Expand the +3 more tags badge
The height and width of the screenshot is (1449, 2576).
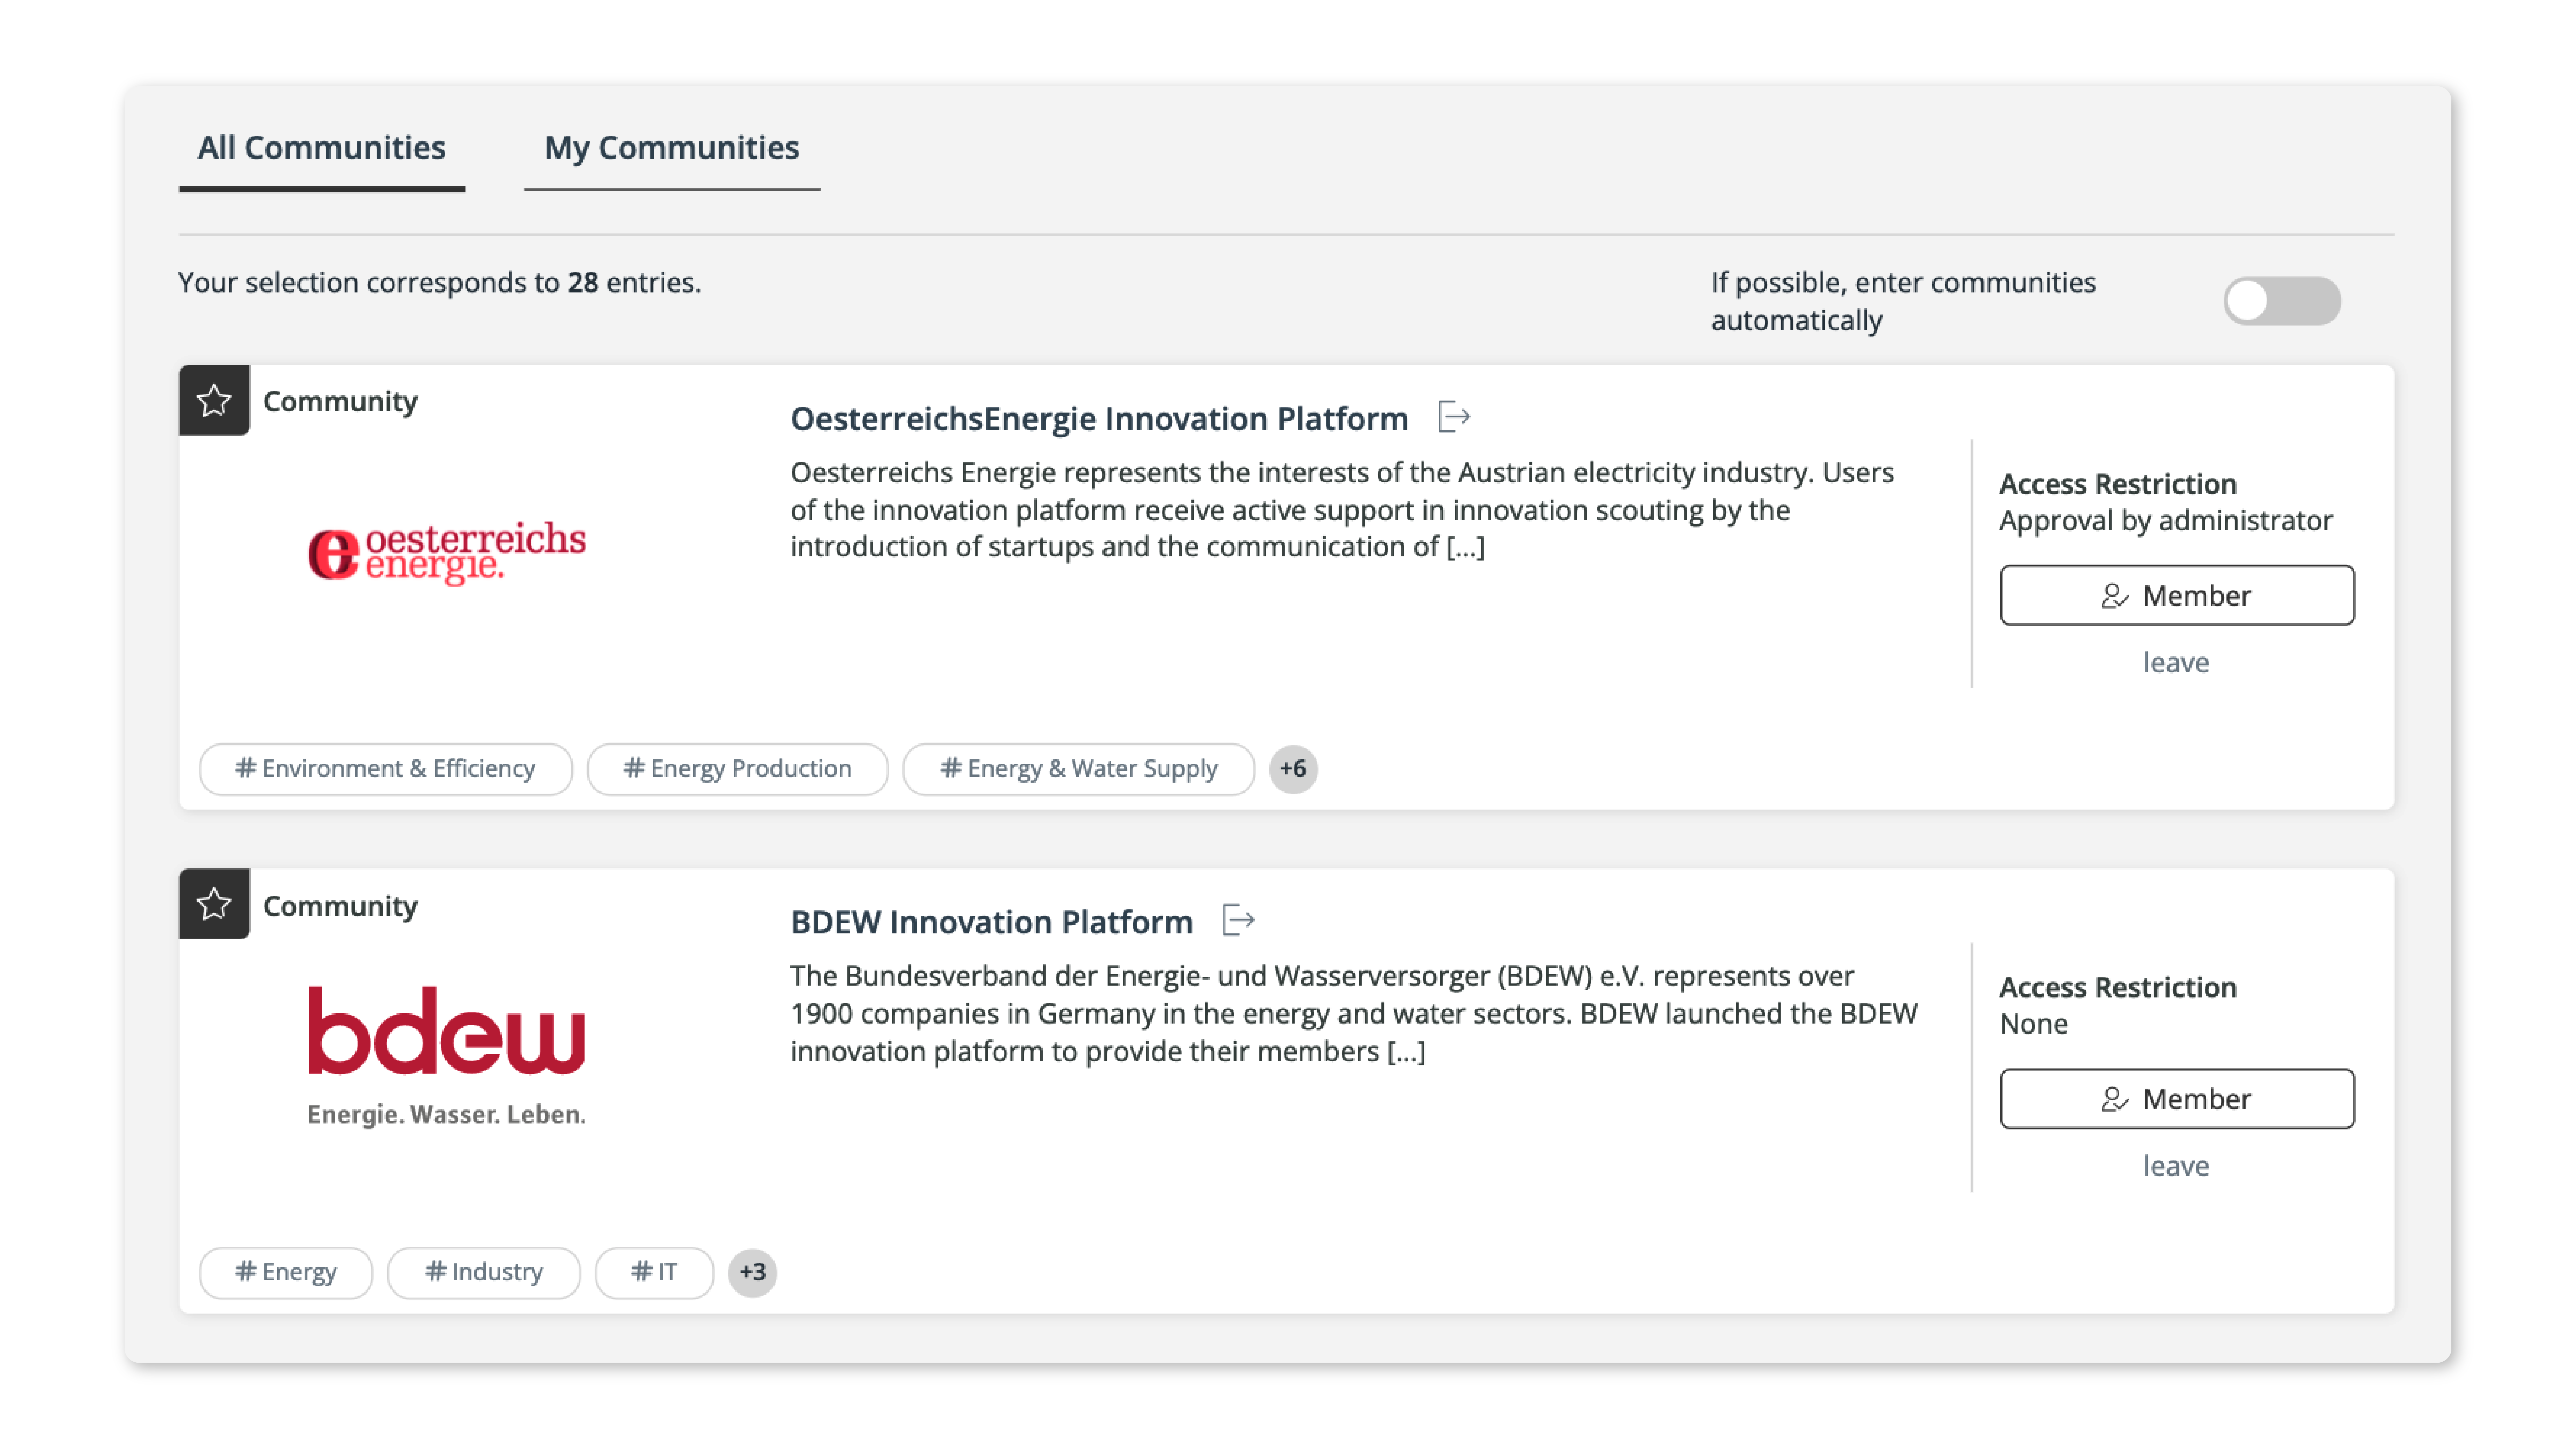point(752,1273)
